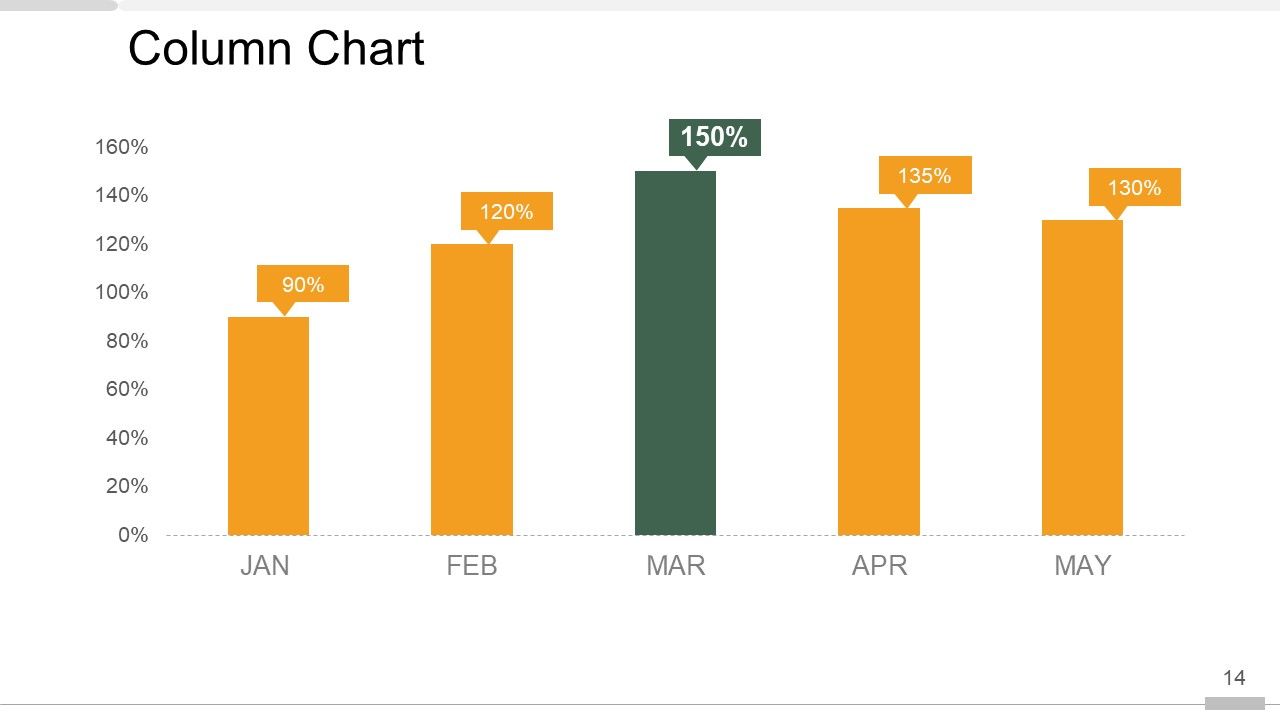Select the MAR category axis label
The image size is (1280, 720).
click(x=675, y=566)
